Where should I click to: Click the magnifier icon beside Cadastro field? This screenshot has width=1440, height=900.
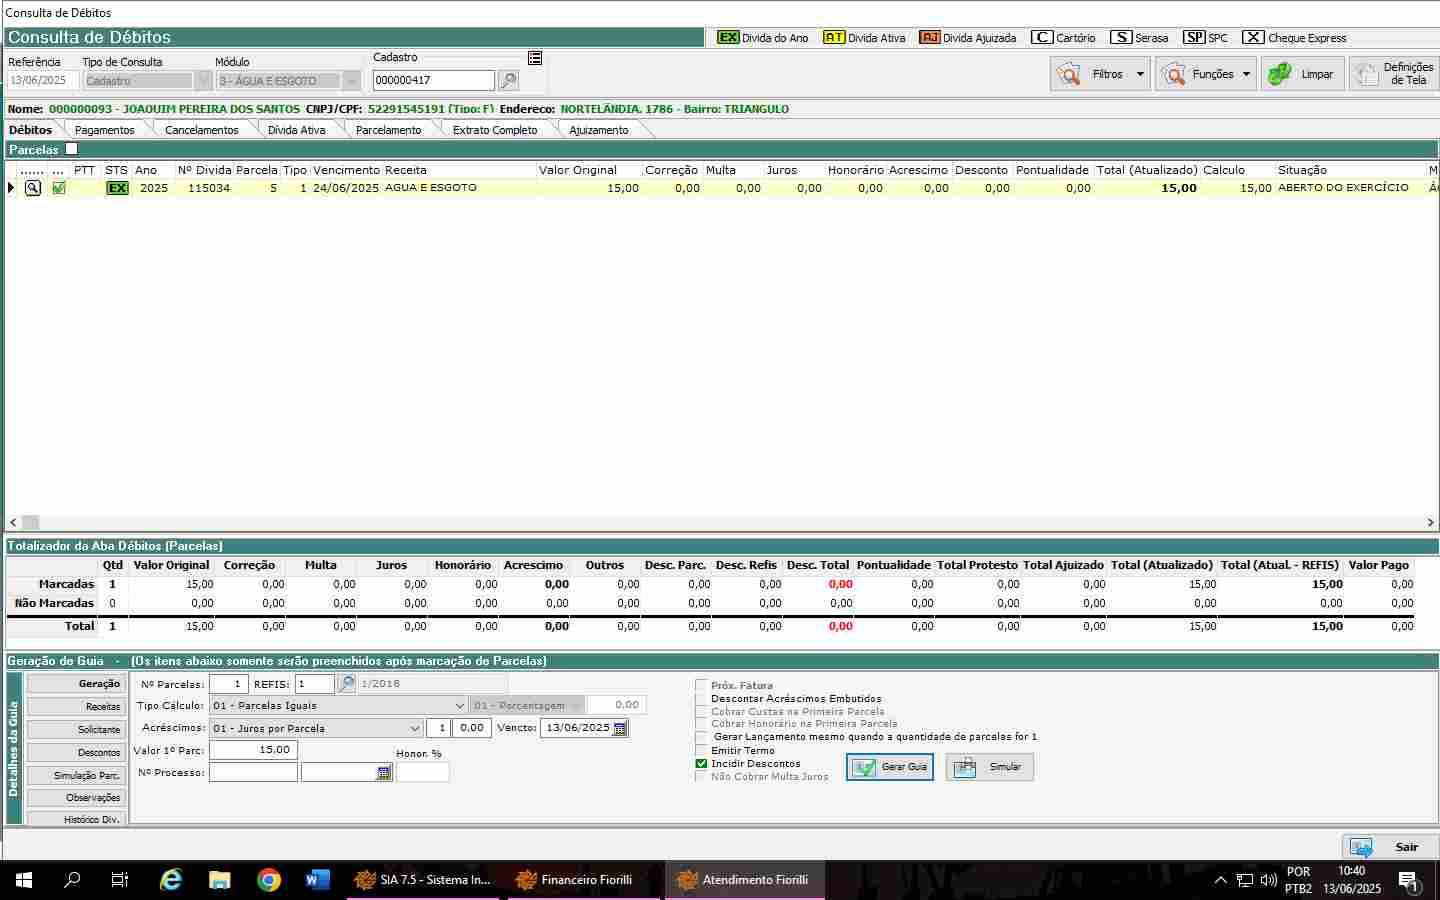pyautogui.click(x=508, y=81)
